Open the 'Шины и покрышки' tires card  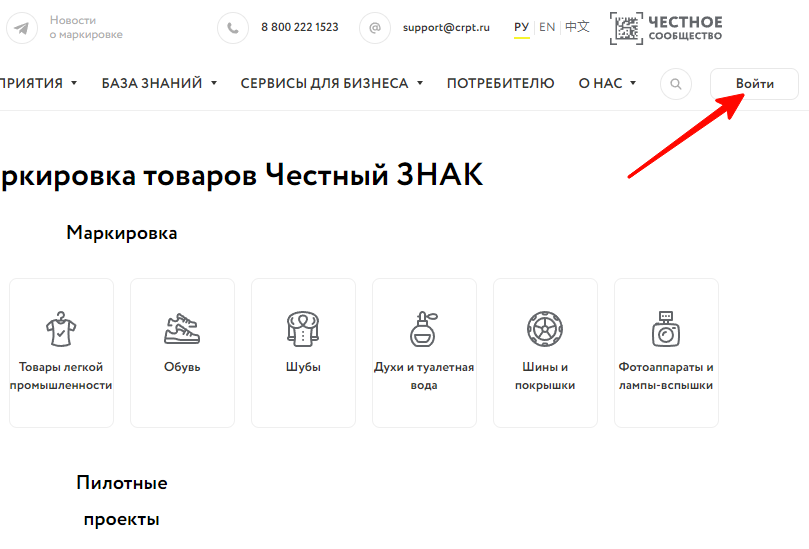545,353
